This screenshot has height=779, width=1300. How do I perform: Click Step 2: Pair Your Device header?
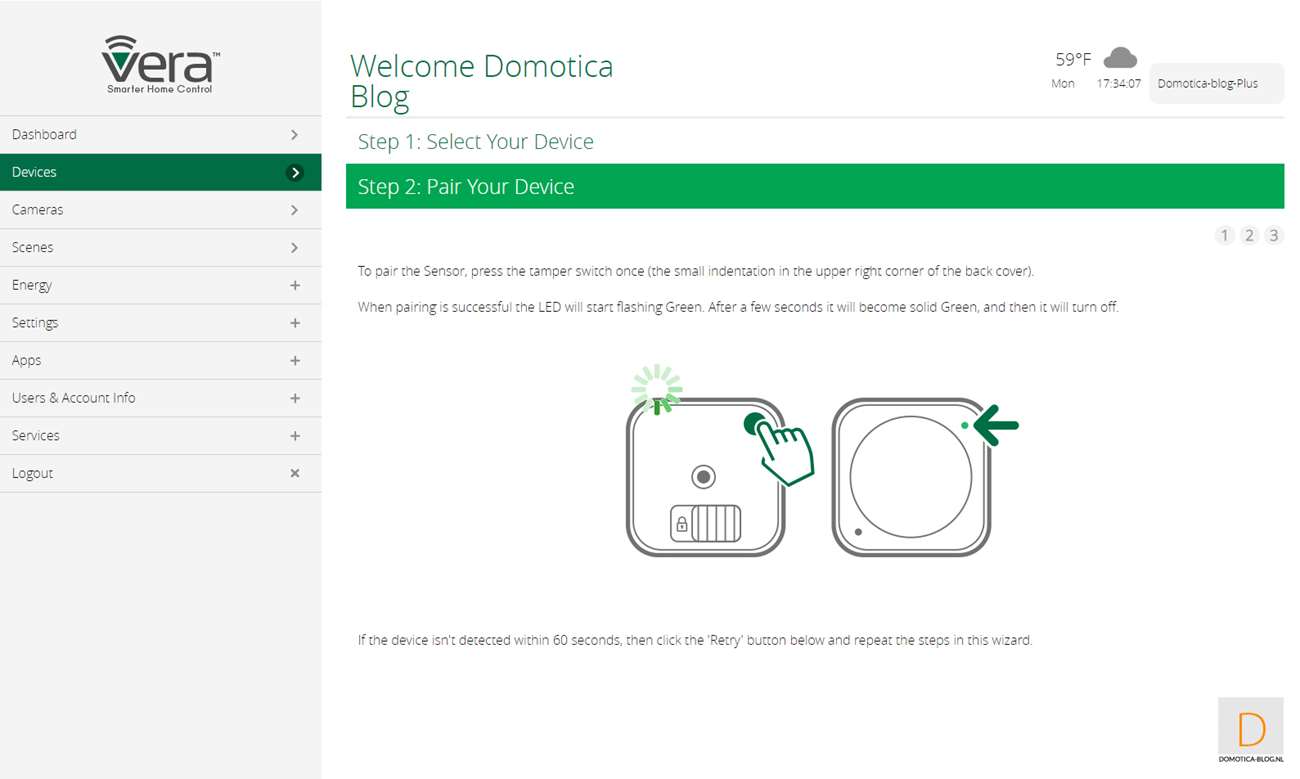(x=814, y=187)
